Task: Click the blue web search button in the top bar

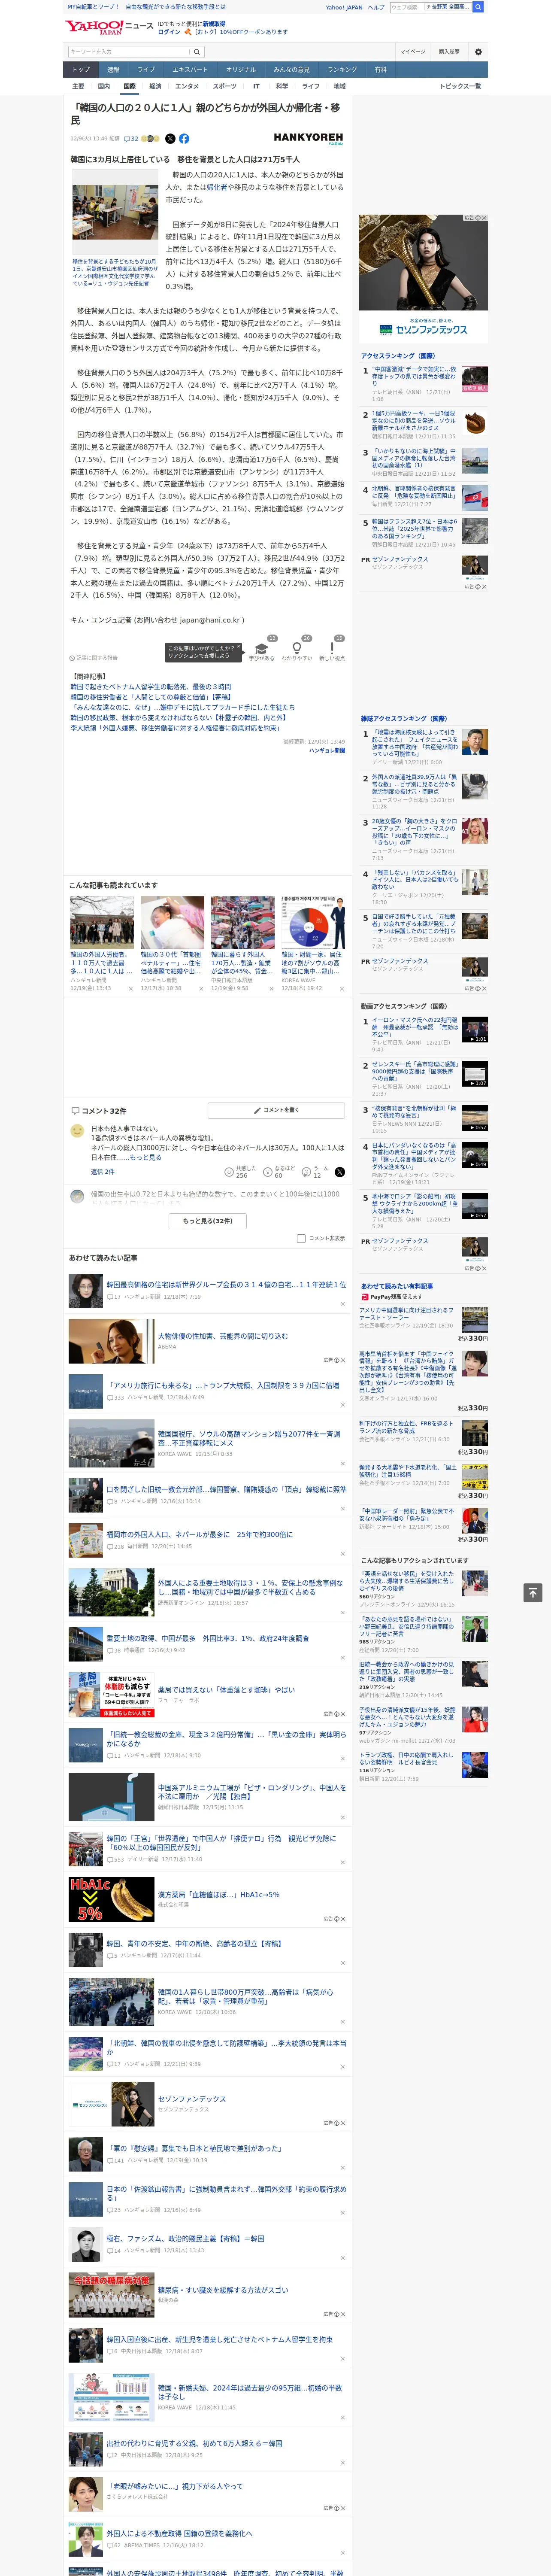Action: click(478, 7)
